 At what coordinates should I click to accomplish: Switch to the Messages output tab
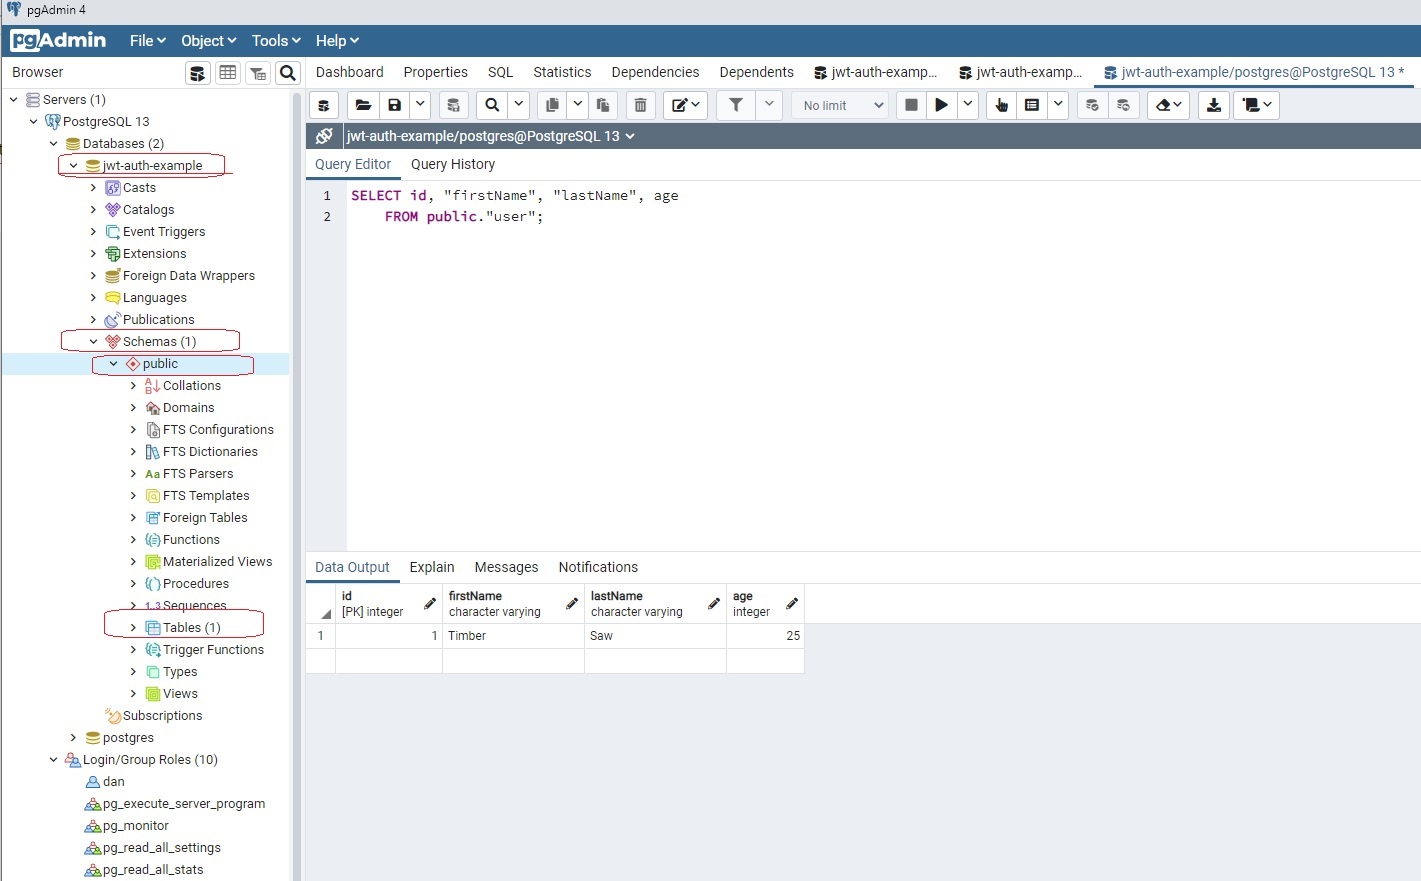tap(506, 567)
